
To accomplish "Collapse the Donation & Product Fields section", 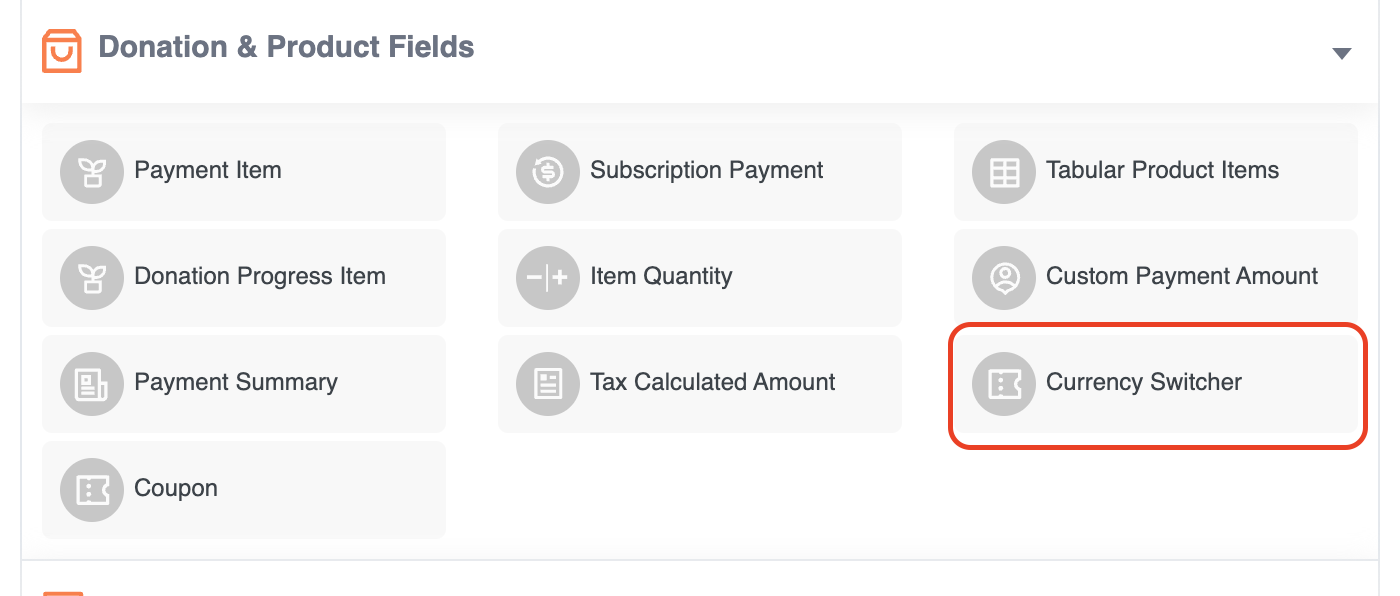I will (1341, 53).
